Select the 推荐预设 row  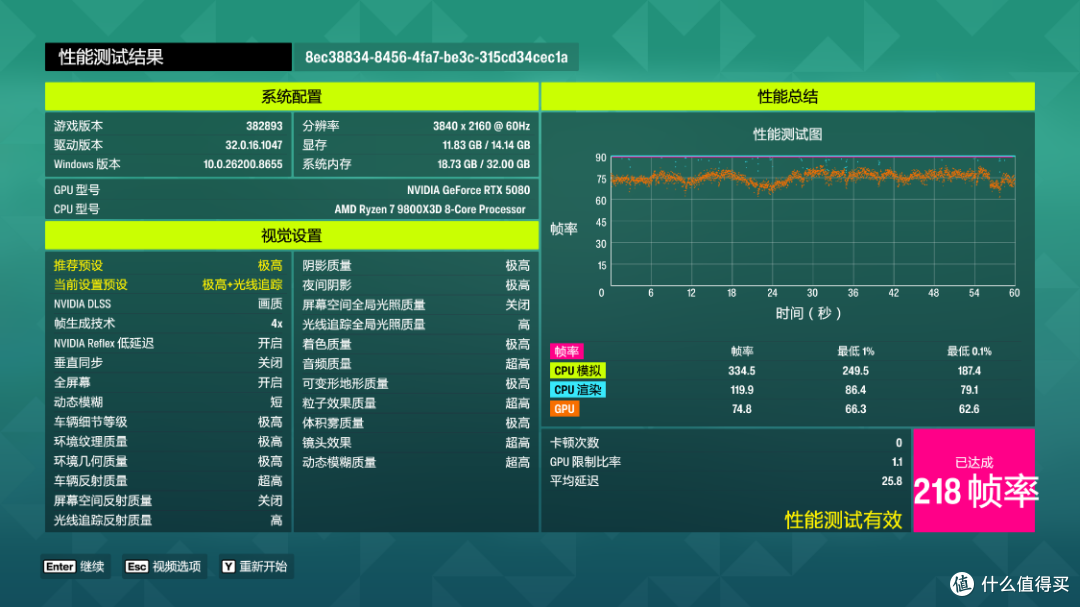point(168,265)
